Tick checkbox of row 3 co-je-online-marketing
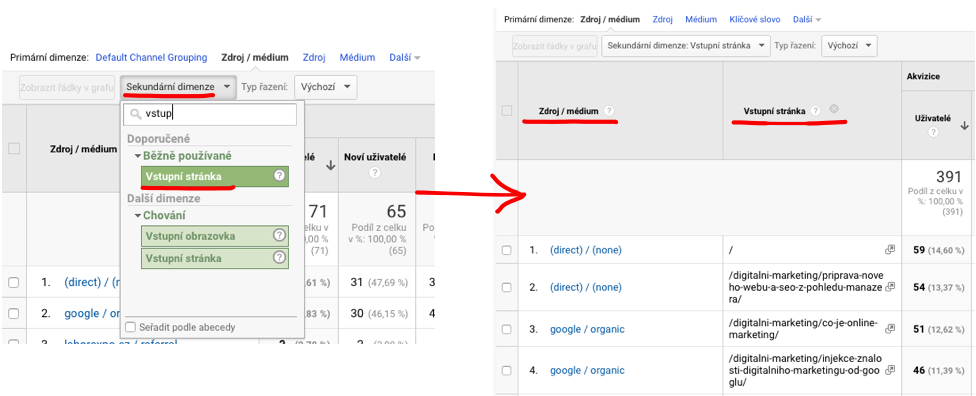This screenshot has height=396, width=976. pos(507,329)
